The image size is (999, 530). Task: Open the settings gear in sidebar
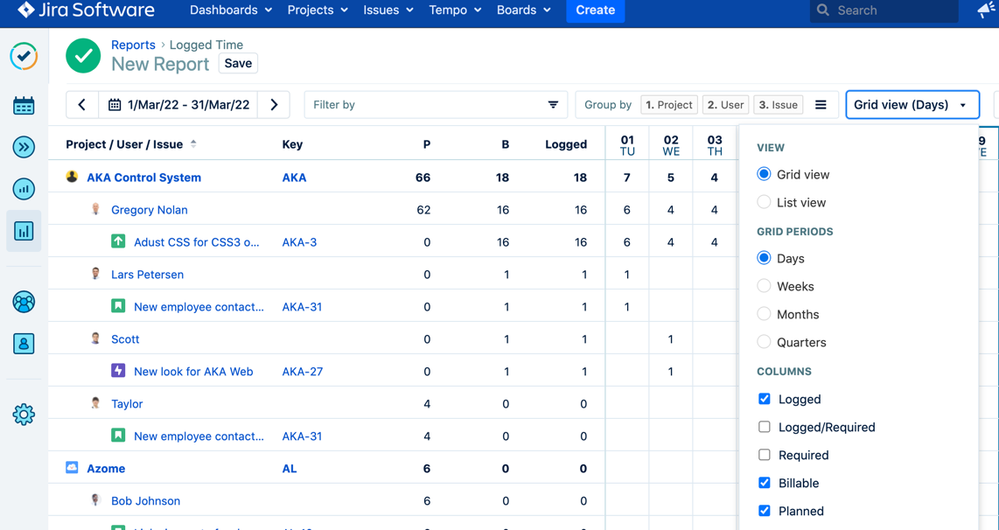coord(24,415)
